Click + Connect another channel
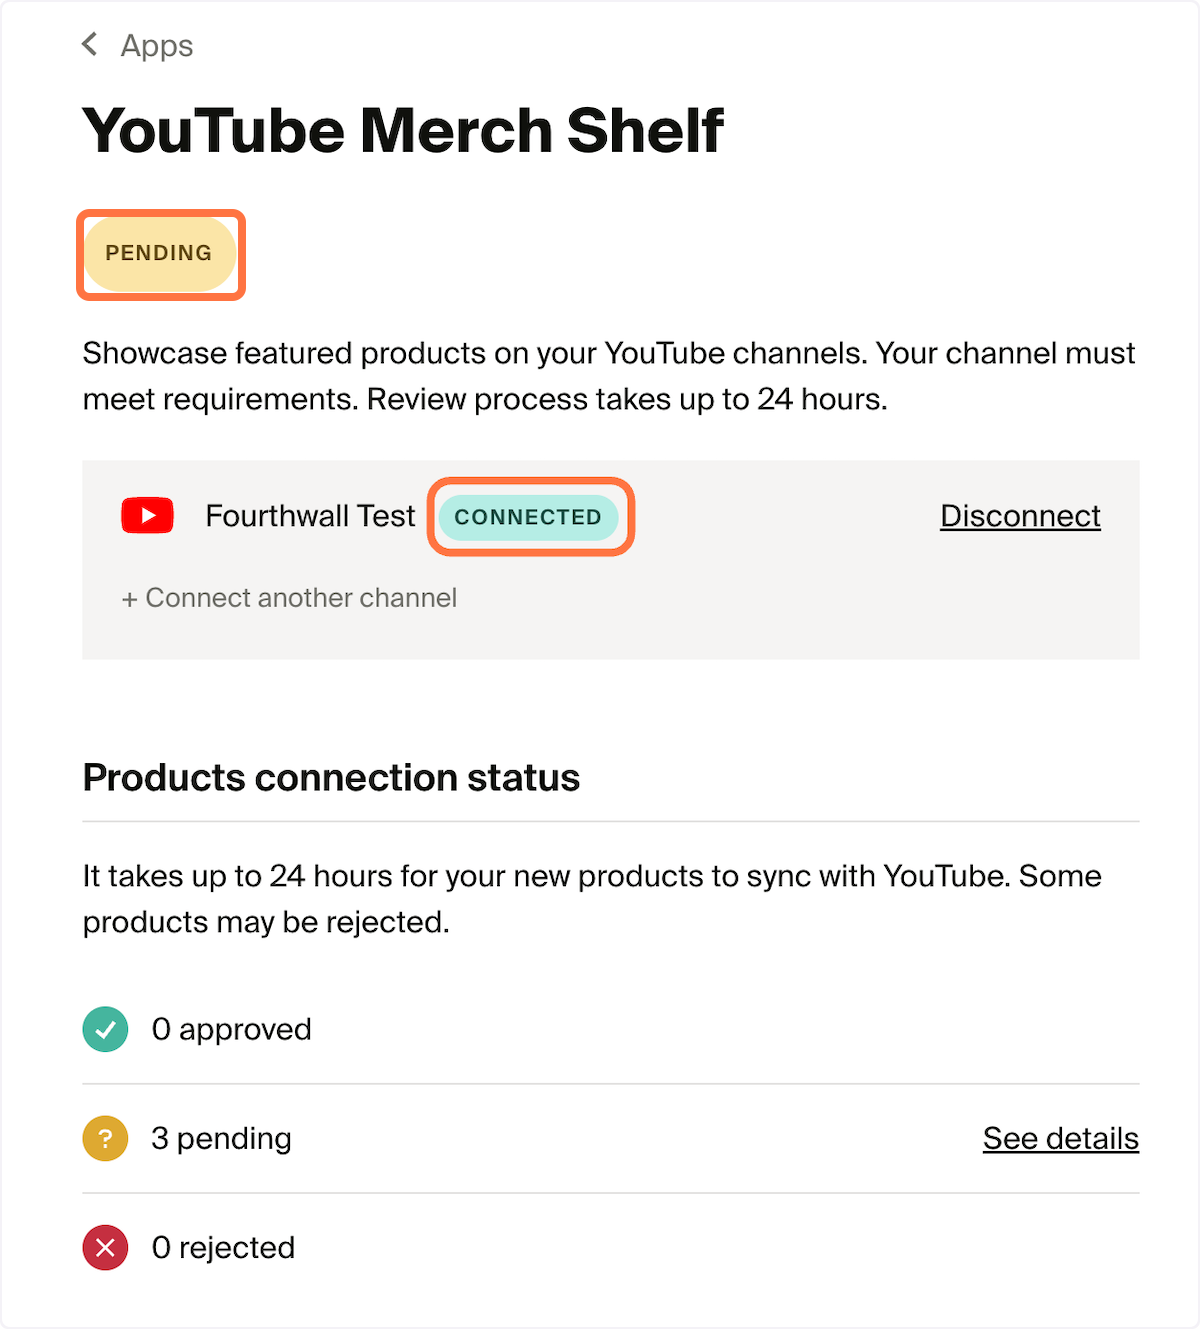The height and width of the screenshot is (1329, 1200). pyautogui.click(x=289, y=598)
